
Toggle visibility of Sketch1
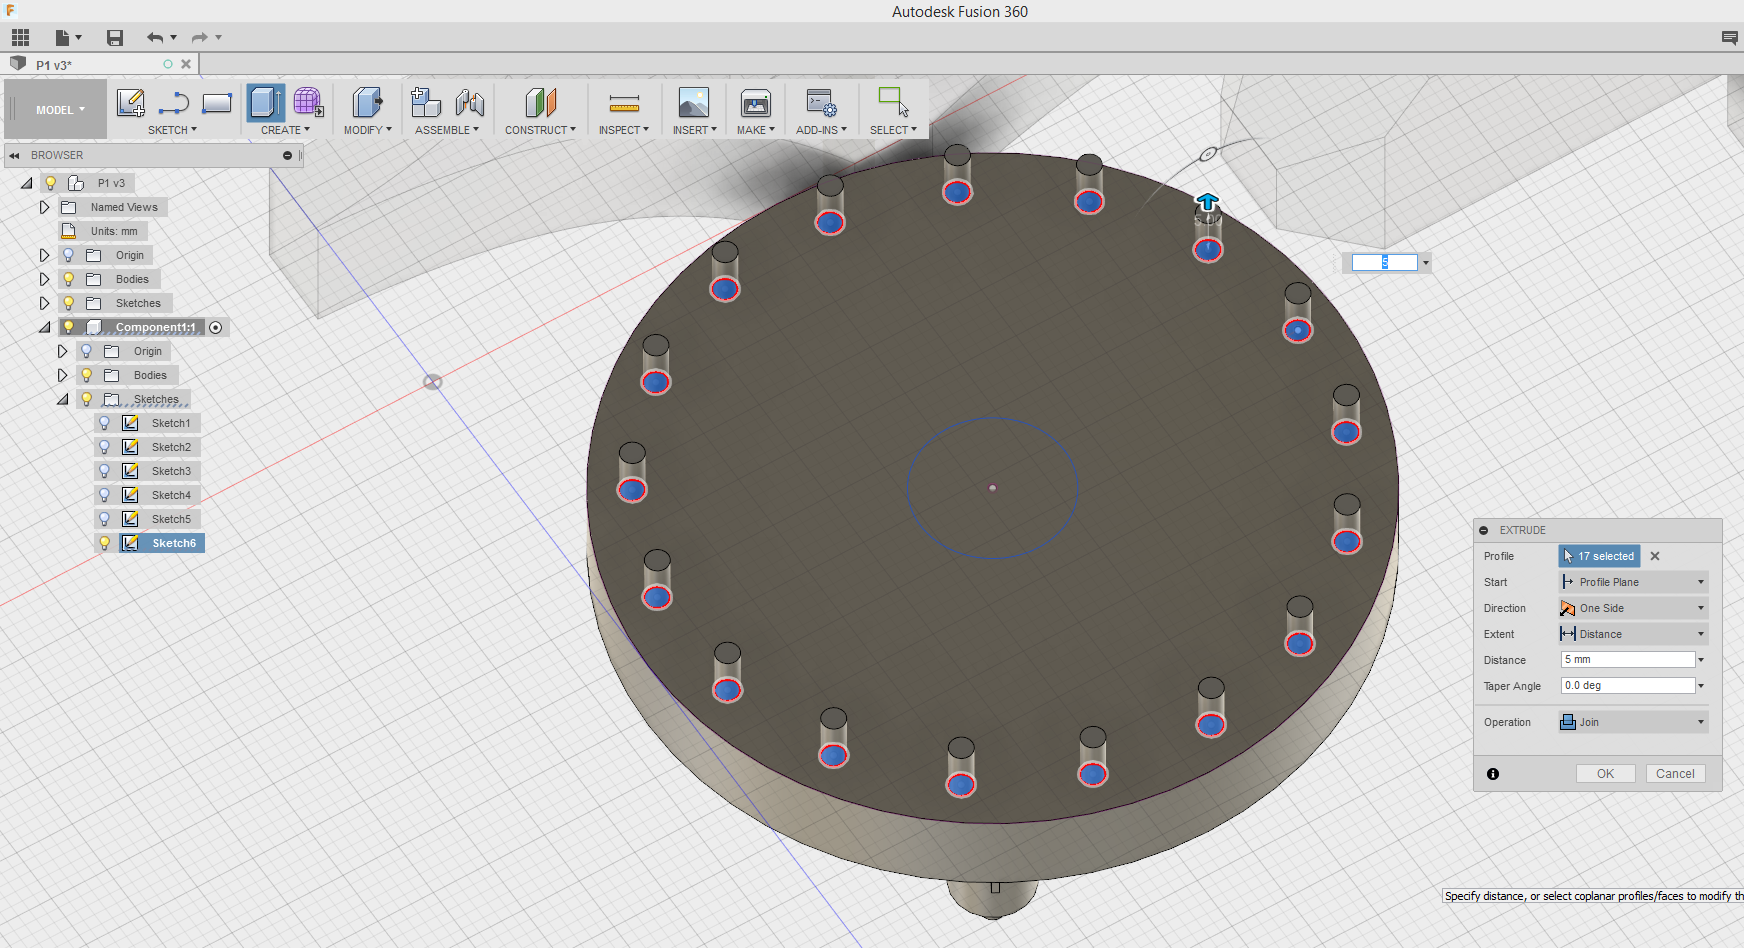(x=105, y=423)
